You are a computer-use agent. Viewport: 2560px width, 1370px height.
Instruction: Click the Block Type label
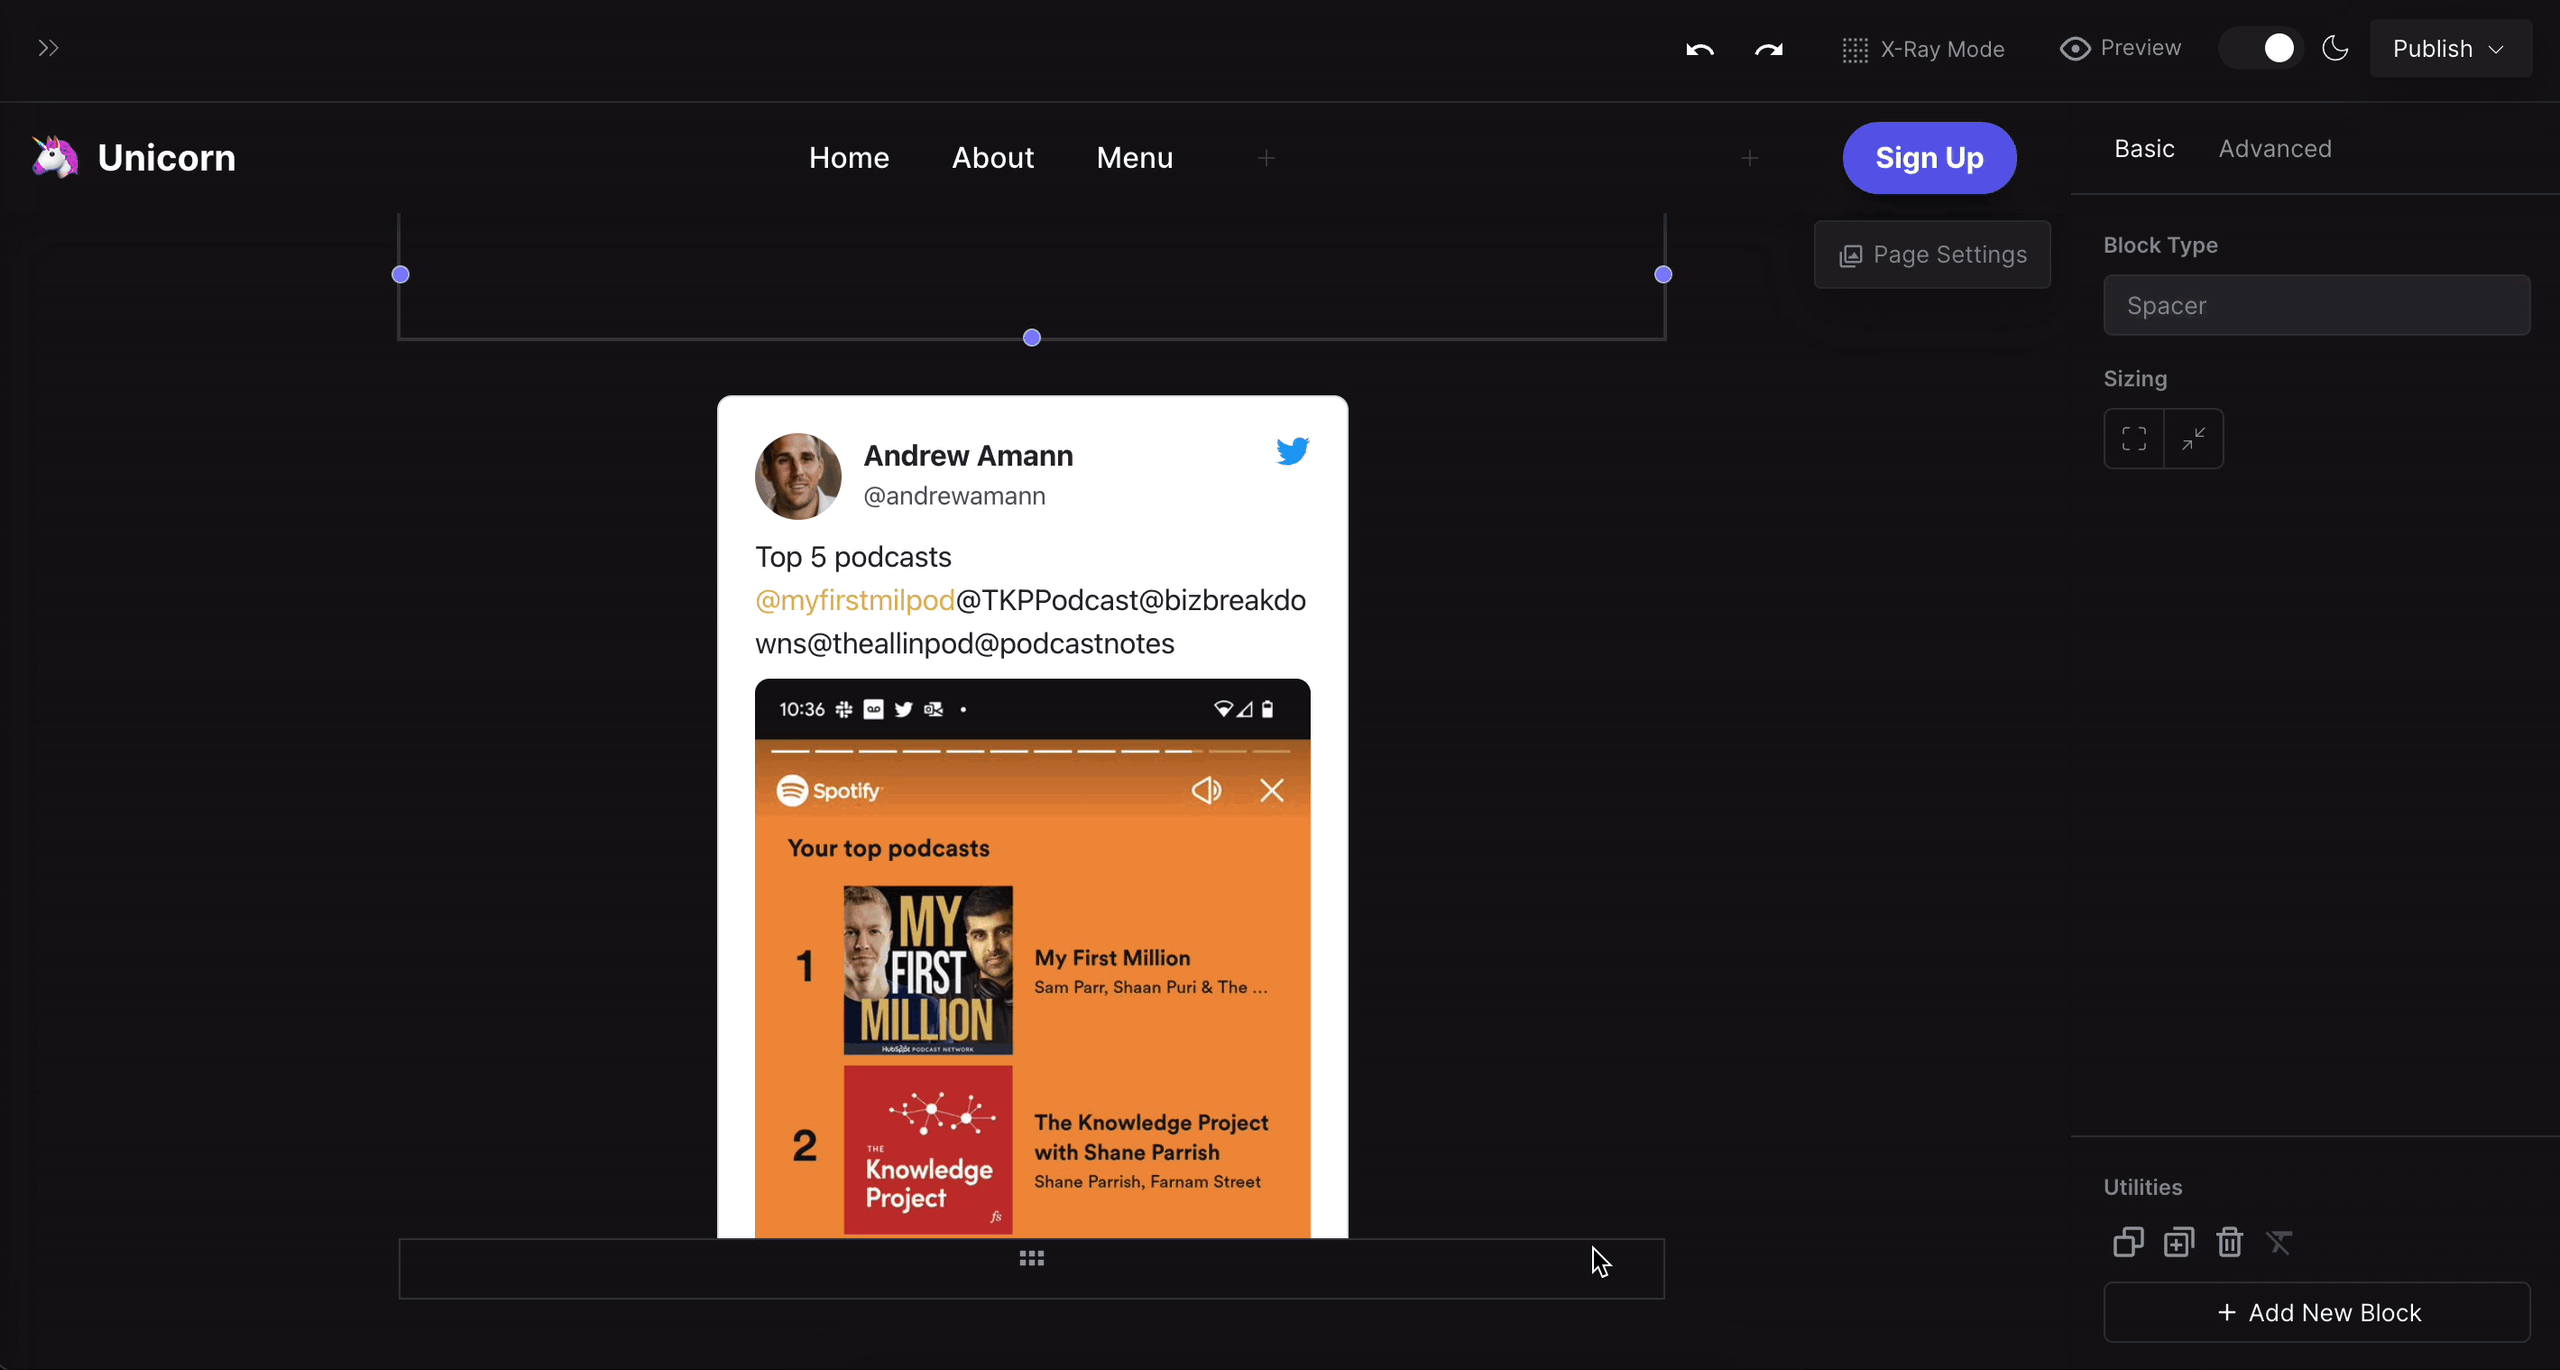click(x=2160, y=245)
